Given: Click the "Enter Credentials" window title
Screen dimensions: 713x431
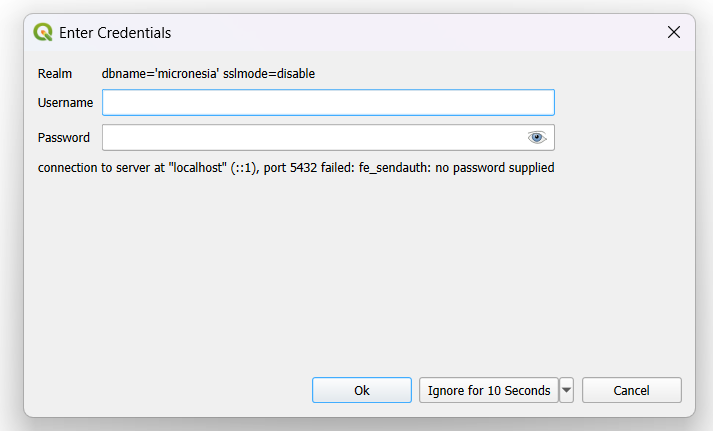Looking at the screenshot, I should click(115, 33).
